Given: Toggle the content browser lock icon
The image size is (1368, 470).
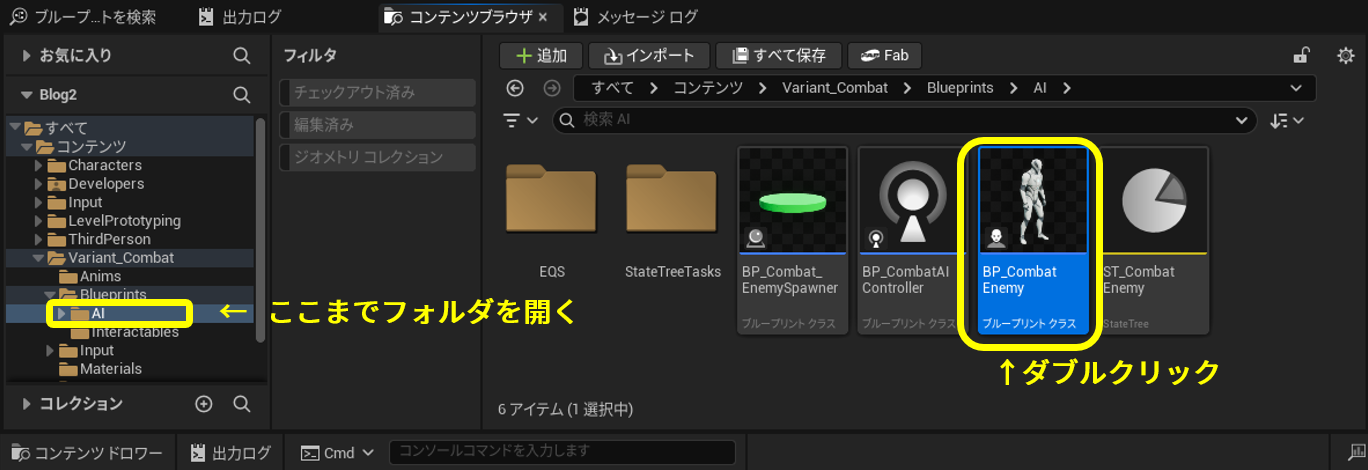Looking at the screenshot, I should pos(1302,56).
